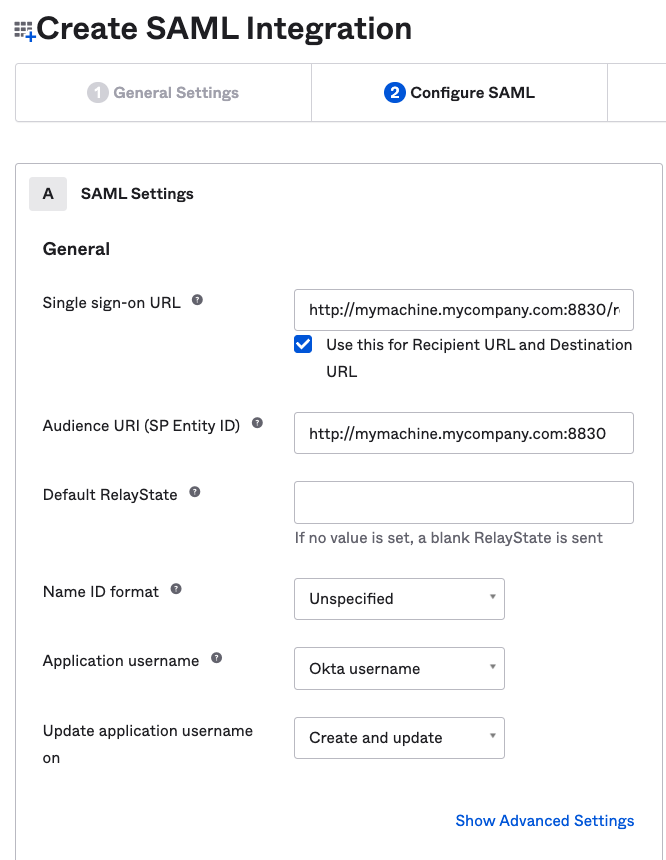666x860 pixels.
Task: Open the Name ID format dropdown
Action: 399,599
